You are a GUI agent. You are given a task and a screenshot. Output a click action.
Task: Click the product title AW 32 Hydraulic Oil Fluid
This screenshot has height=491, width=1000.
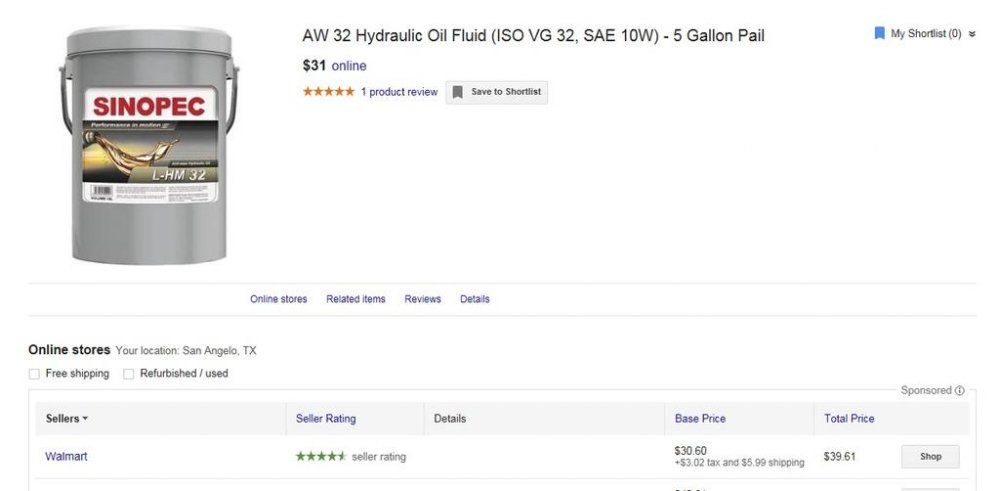pos(533,36)
